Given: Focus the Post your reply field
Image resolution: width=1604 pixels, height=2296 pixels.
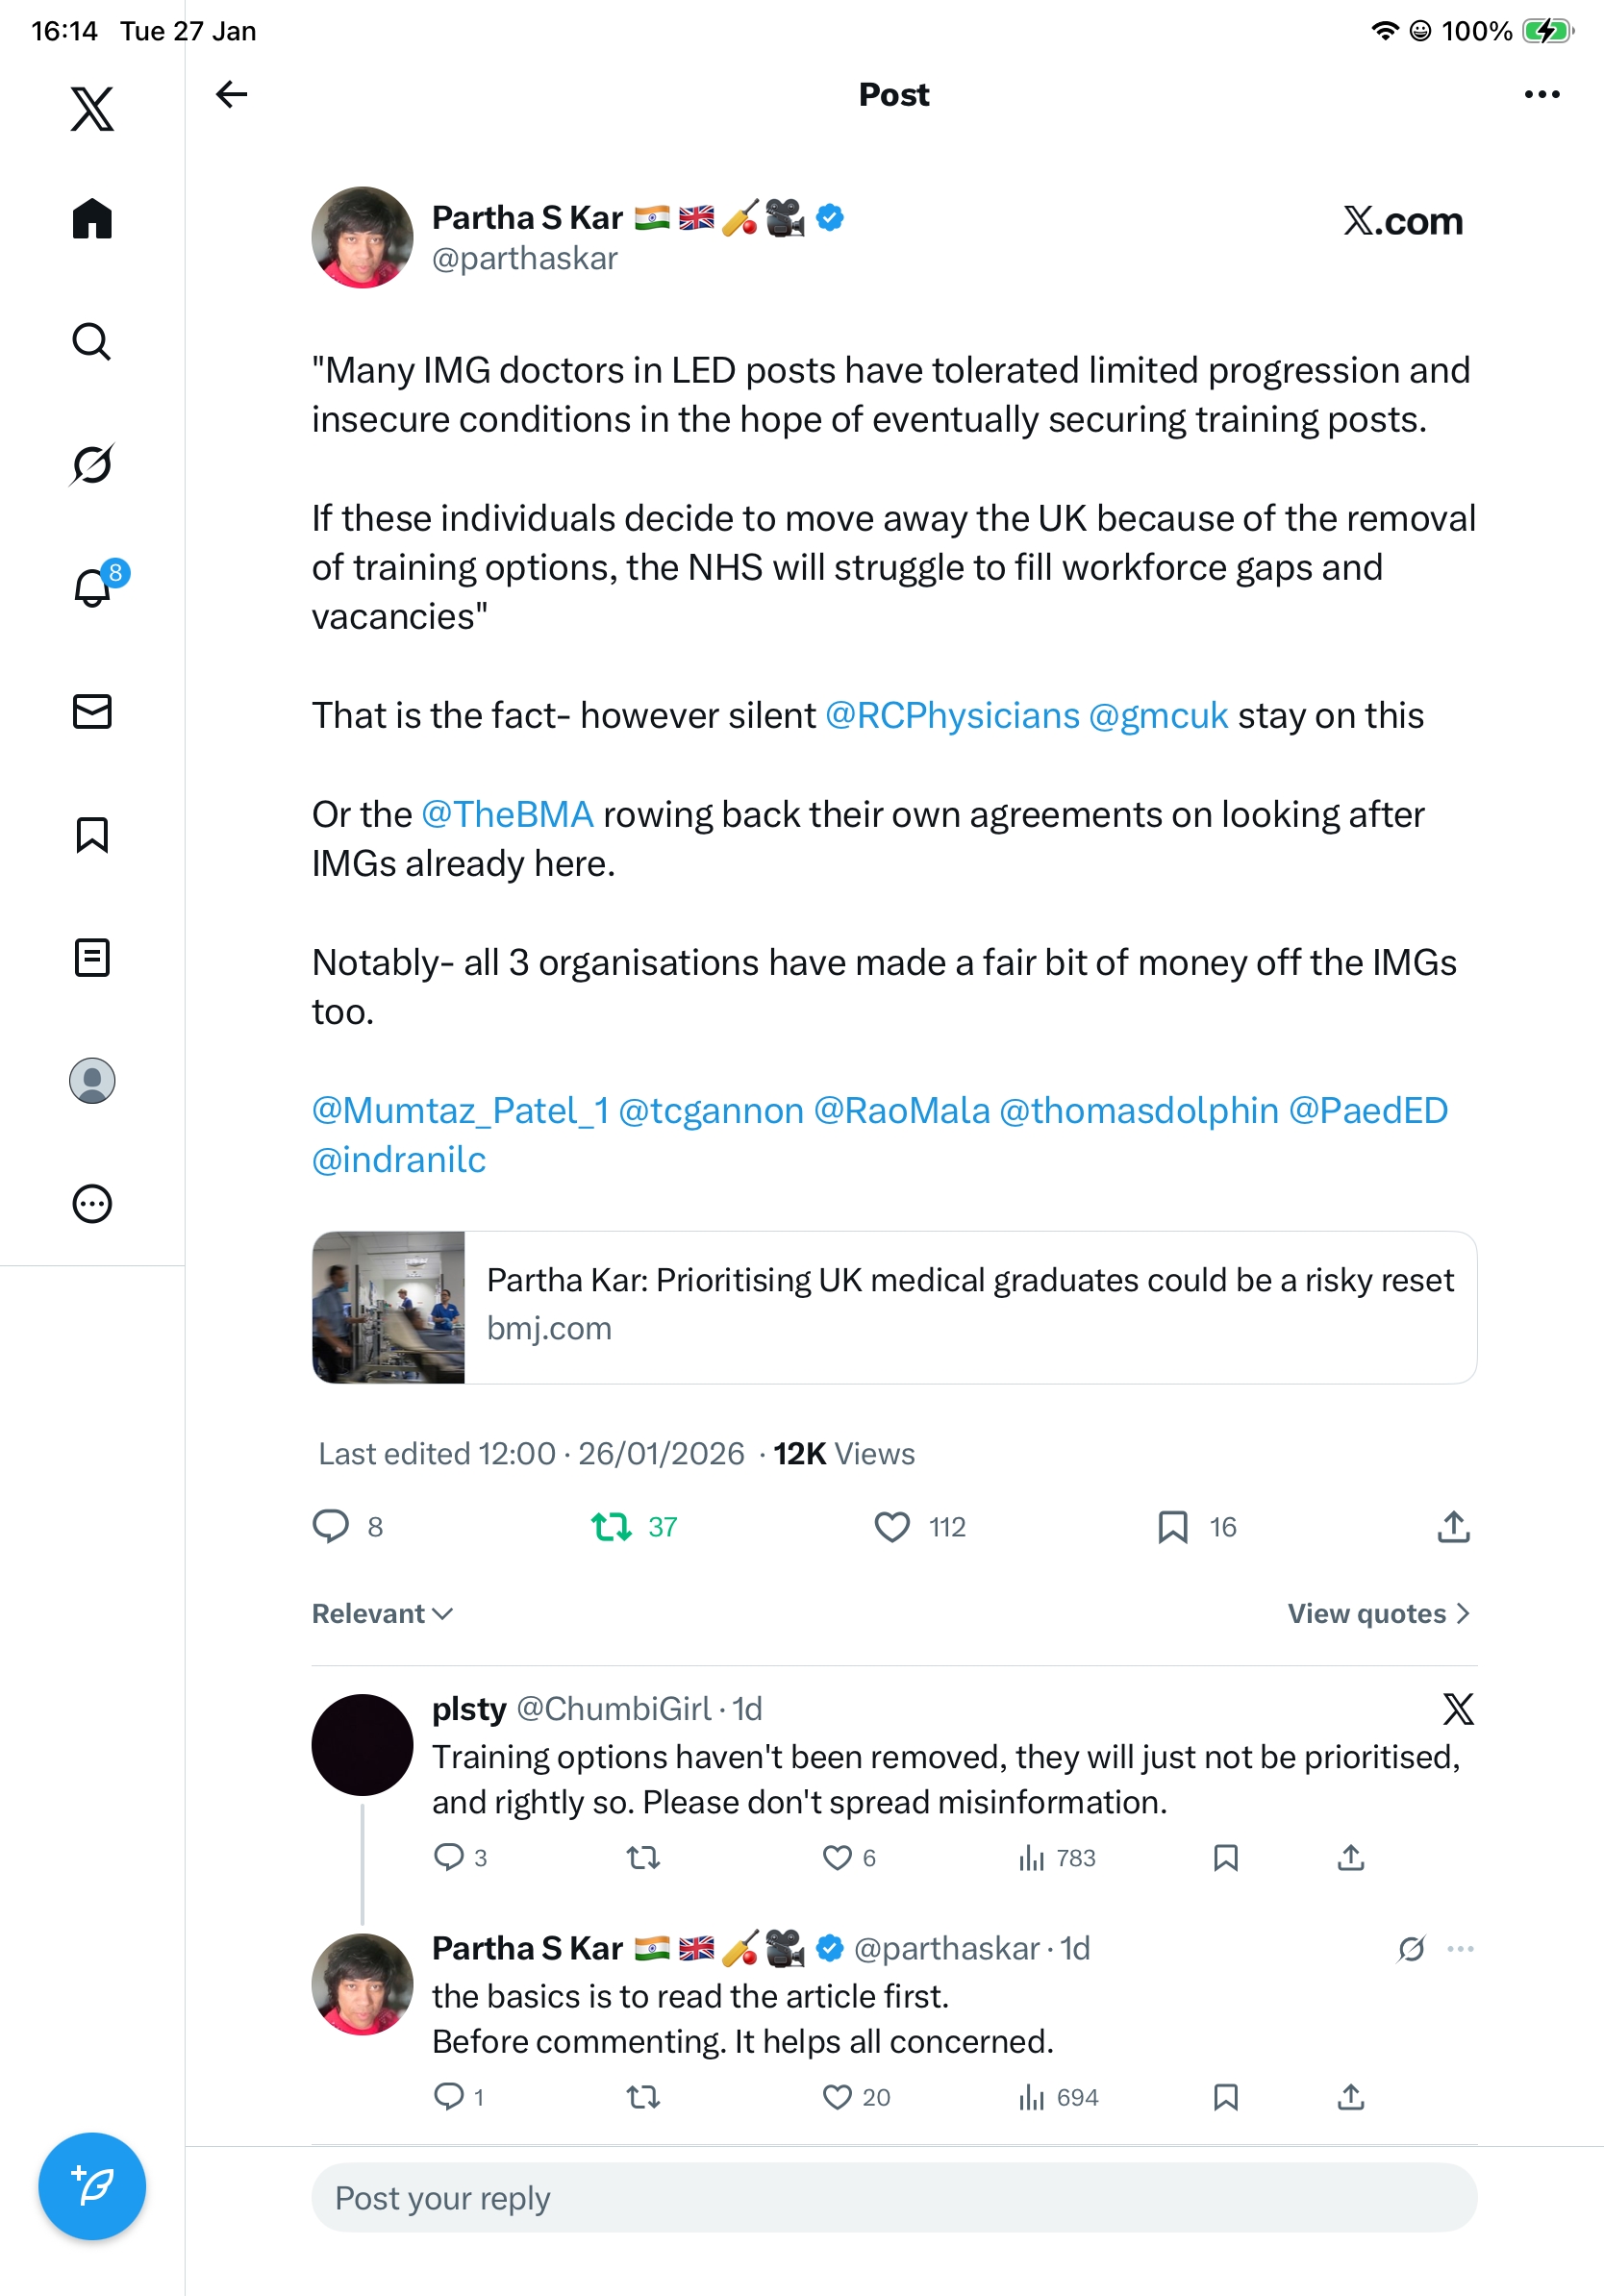Looking at the screenshot, I should (x=894, y=2198).
